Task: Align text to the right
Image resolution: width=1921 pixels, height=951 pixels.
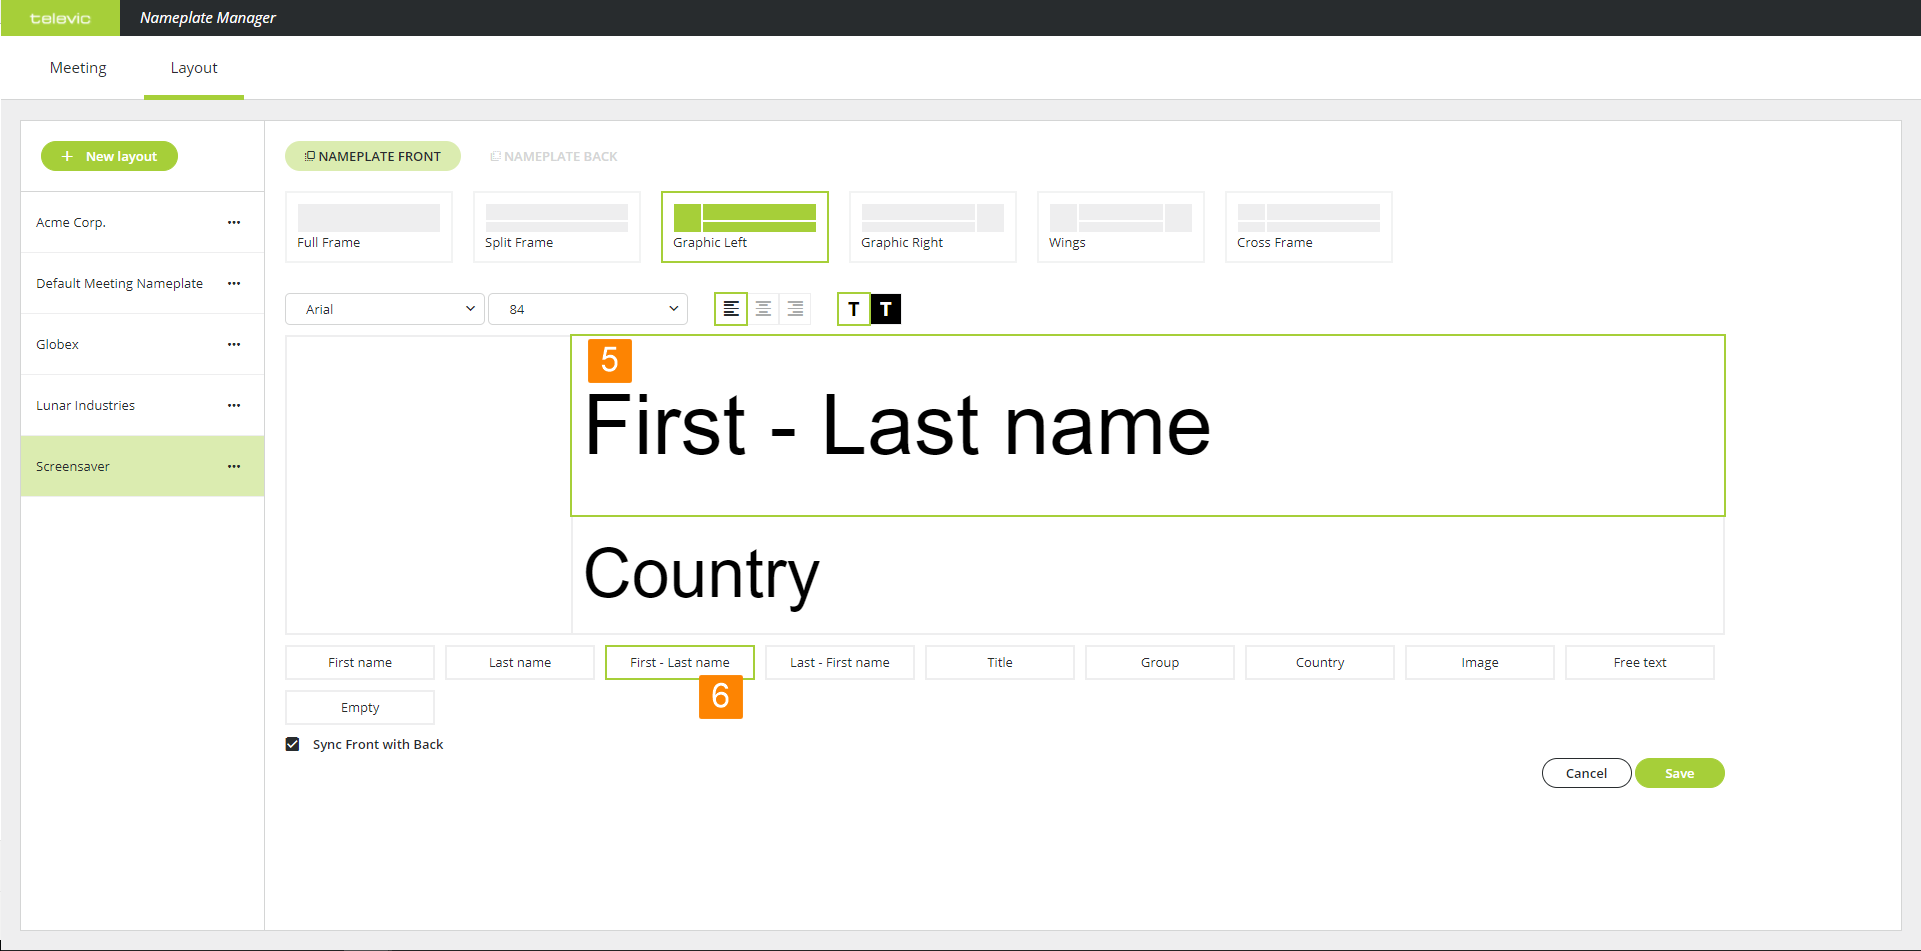Action: coord(795,309)
